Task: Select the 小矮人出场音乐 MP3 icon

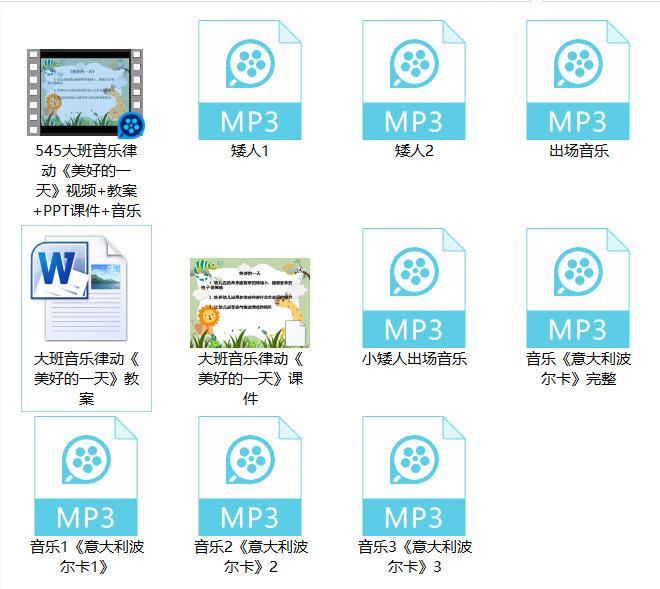Action: (x=414, y=288)
